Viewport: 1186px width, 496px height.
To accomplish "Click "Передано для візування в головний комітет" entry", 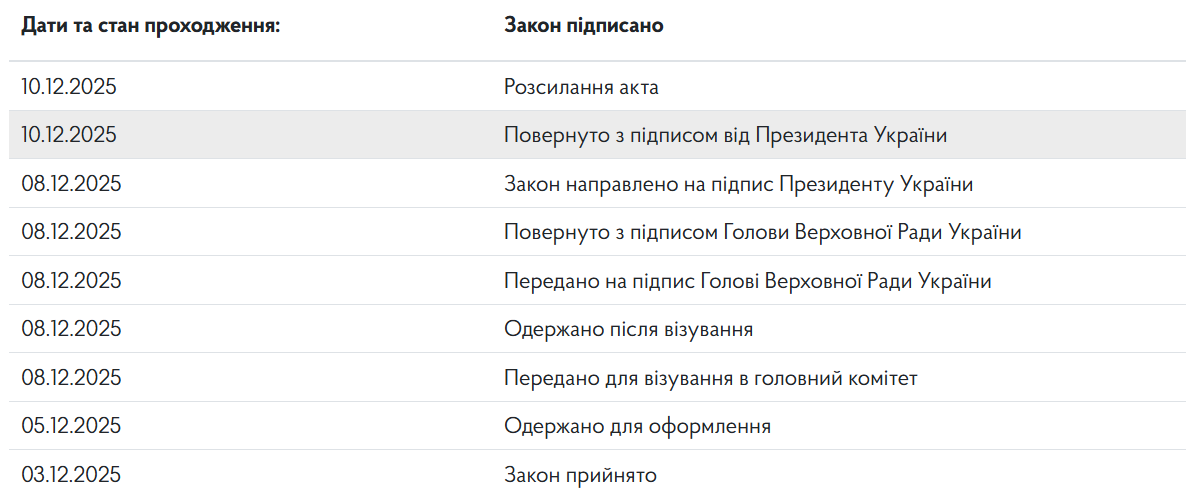I will [710, 378].
